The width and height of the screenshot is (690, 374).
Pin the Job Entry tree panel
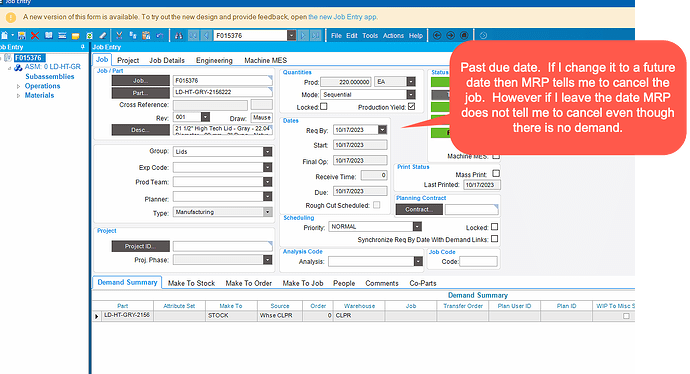(83, 47)
